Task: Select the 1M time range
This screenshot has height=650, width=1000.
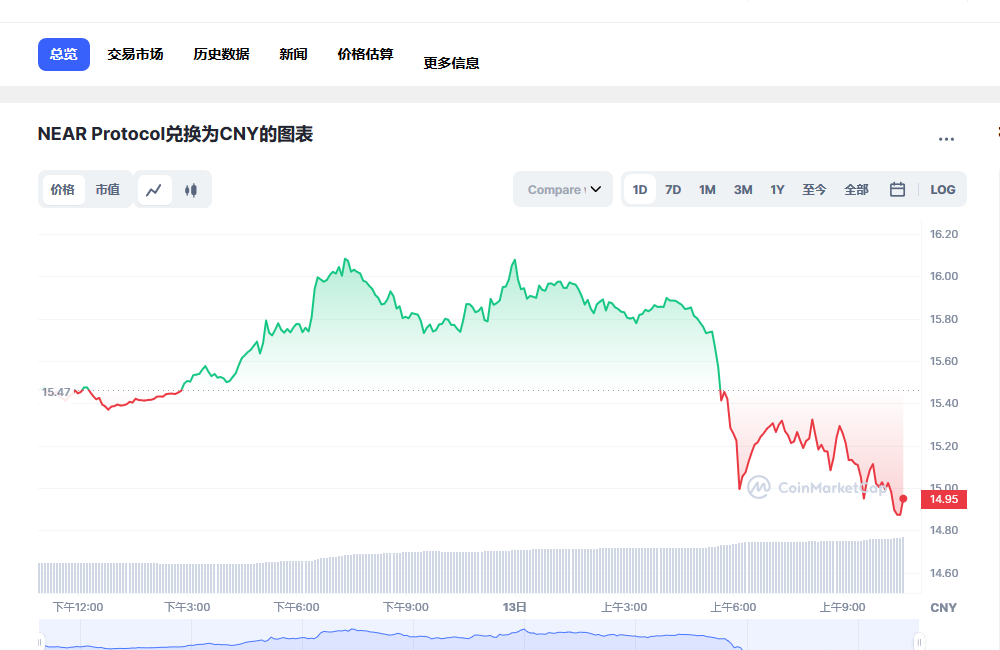Action: 707,189
